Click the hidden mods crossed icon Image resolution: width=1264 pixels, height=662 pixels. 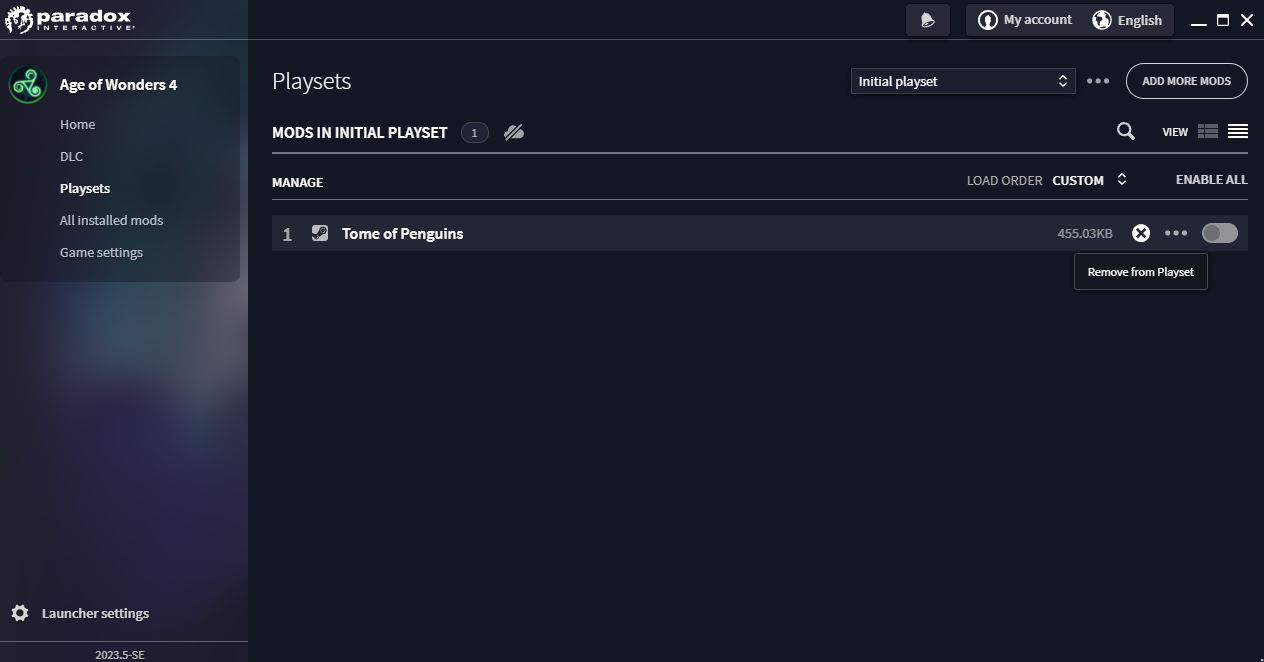tap(514, 132)
